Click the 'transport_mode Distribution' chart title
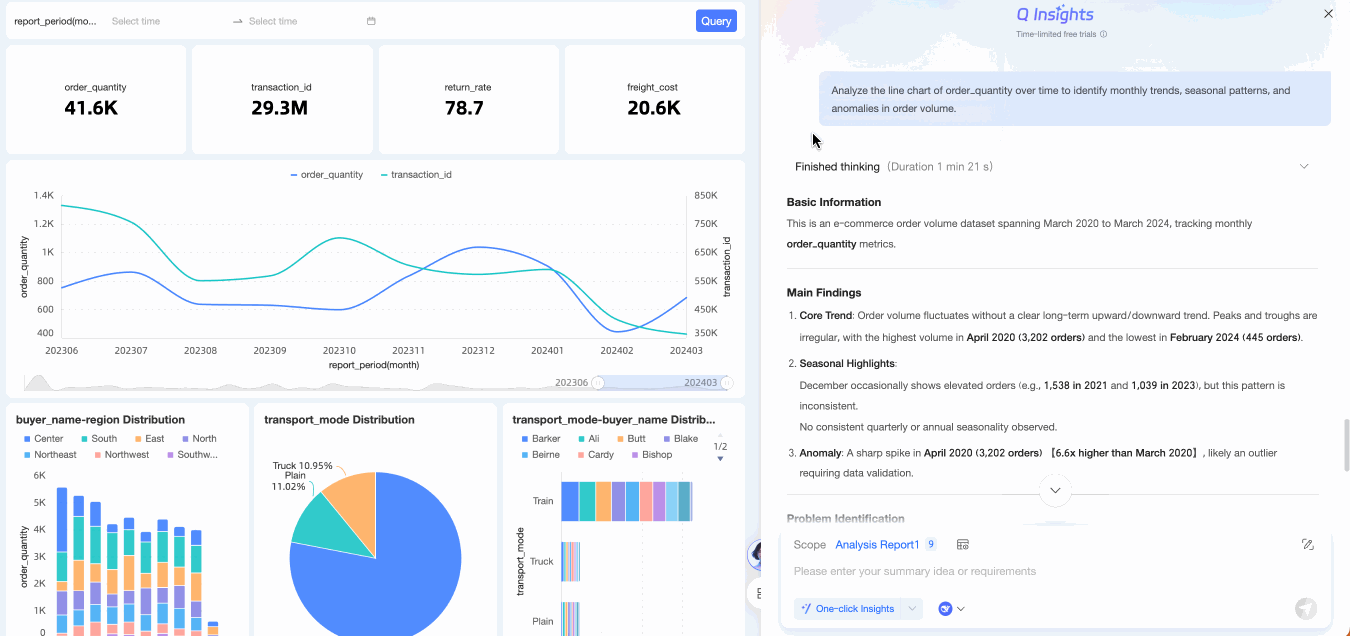Screen dimensions: 1350x636 (339, 420)
